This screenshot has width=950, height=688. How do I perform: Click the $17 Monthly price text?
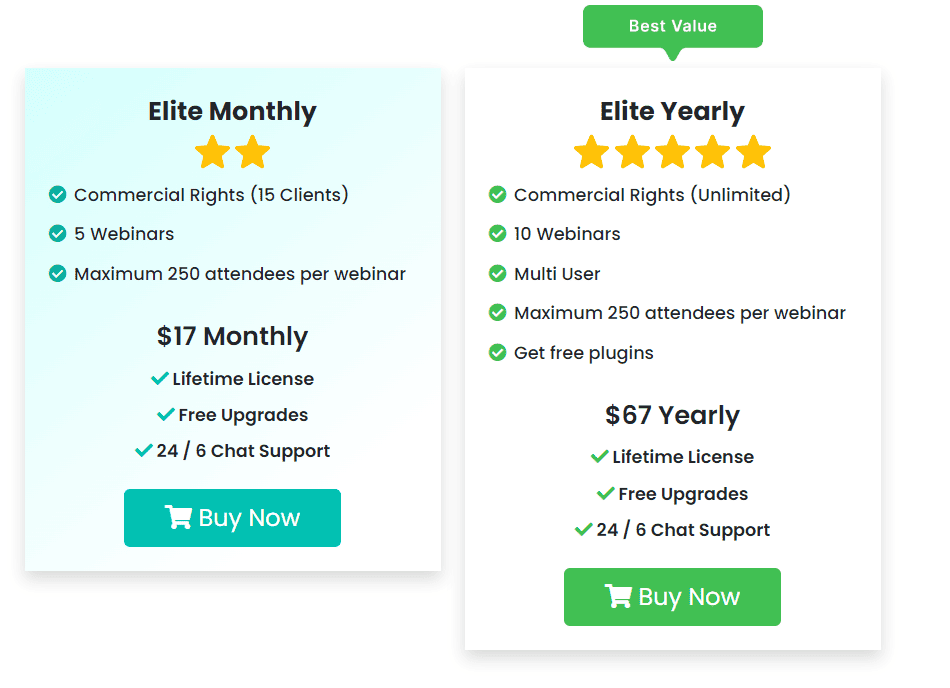pyautogui.click(x=232, y=336)
